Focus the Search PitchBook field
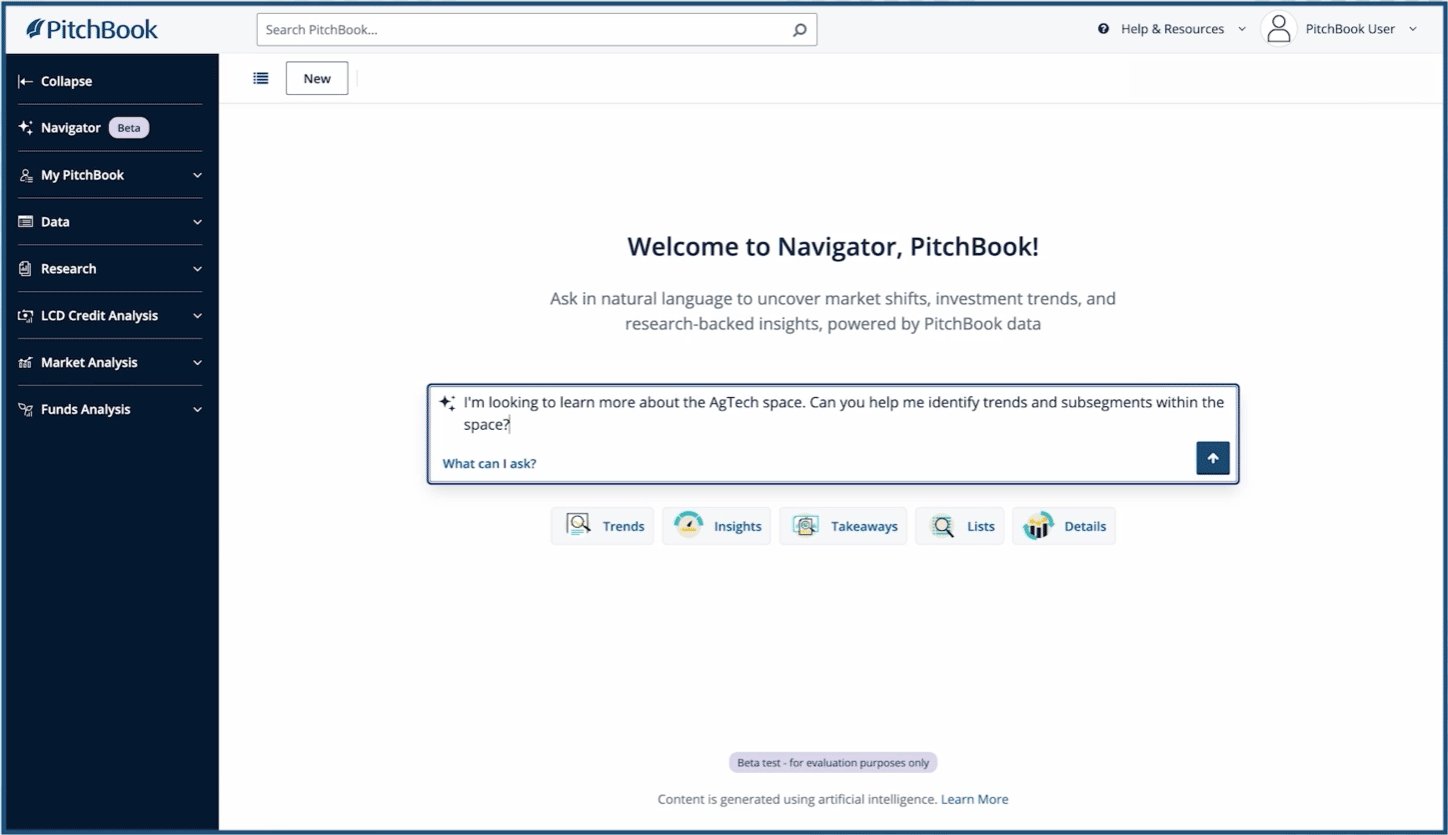The height and width of the screenshot is (835, 1448). tap(536, 30)
